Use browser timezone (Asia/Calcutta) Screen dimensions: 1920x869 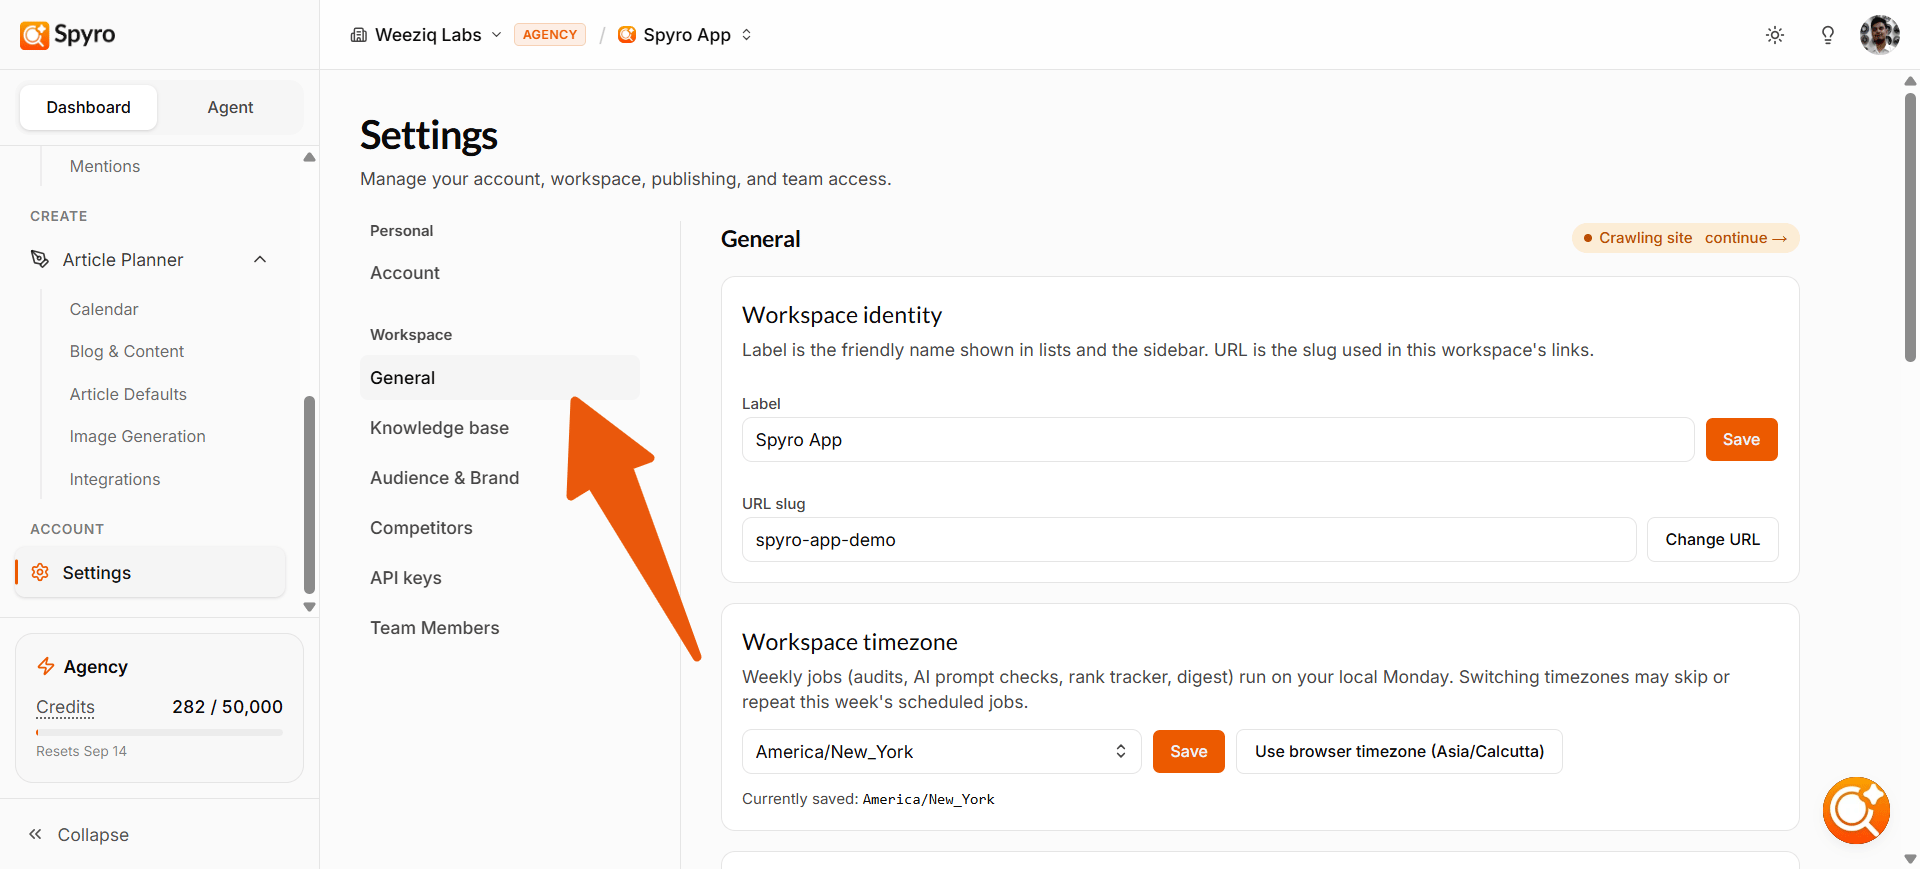[1399, 751]
